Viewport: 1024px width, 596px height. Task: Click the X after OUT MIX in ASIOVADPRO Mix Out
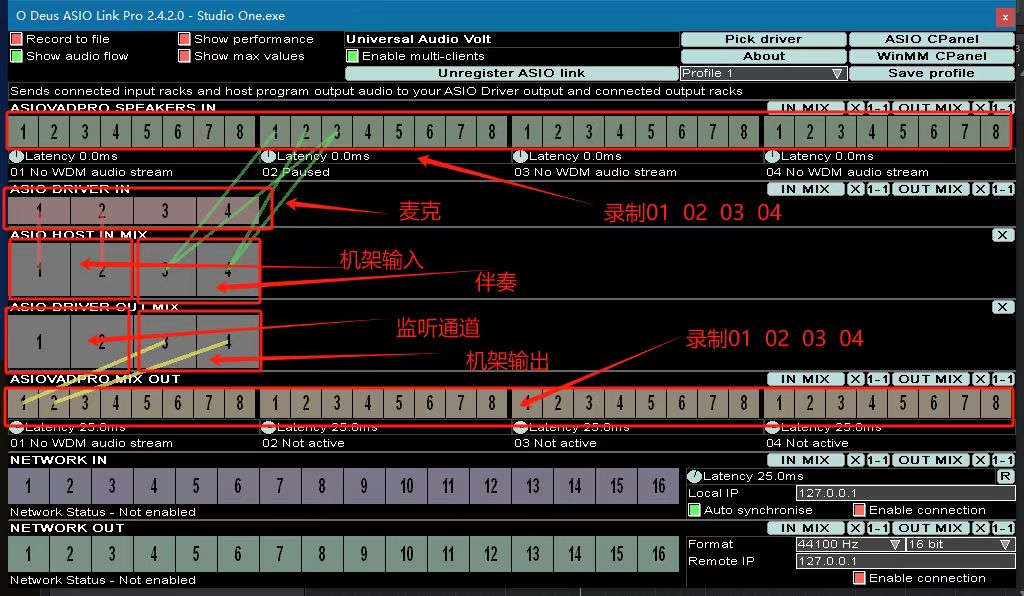click(980, 379)
